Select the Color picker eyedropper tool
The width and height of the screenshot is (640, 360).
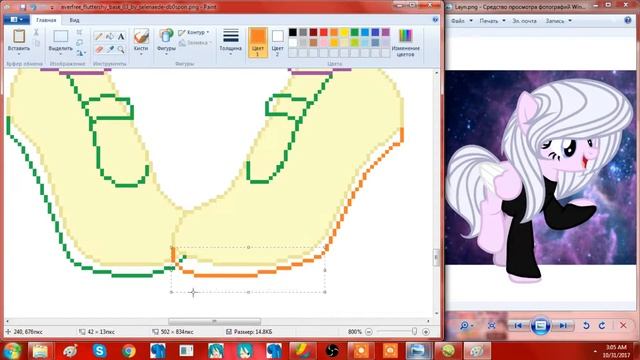(110, 49)
